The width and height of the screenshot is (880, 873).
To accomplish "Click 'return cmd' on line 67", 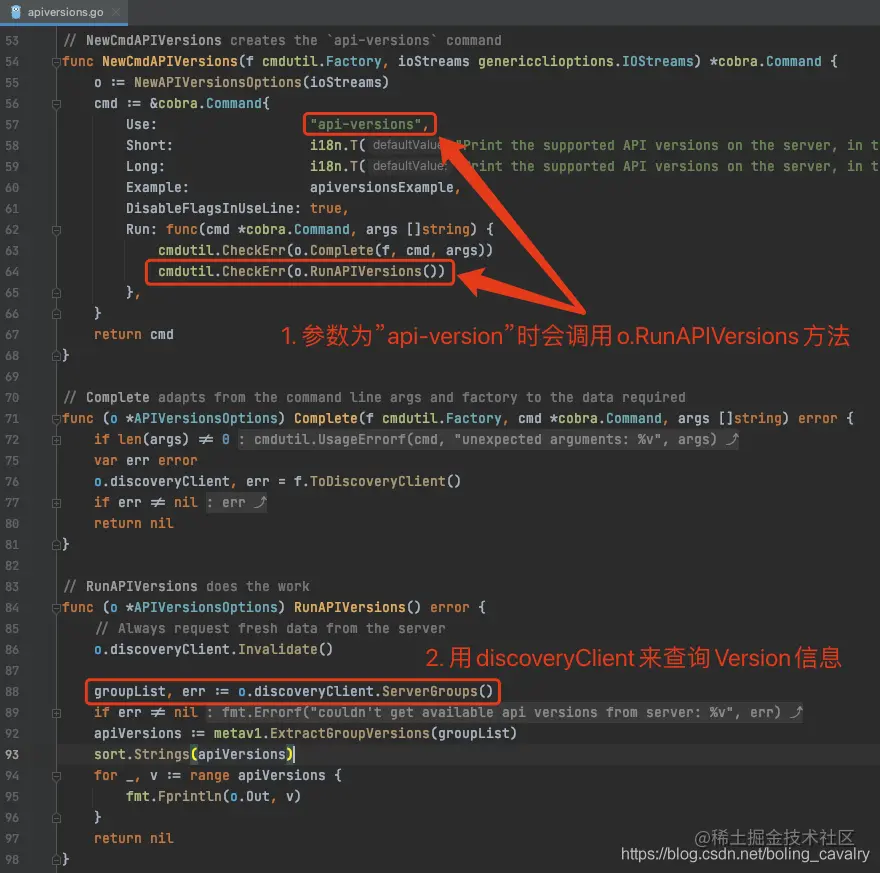I will 134,335.
